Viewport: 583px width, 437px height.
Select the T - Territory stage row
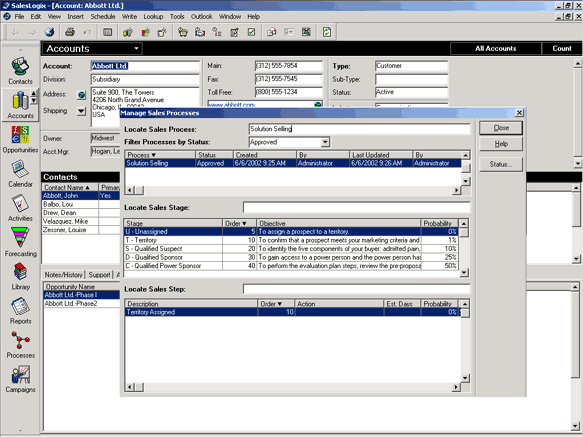coord(291,240)
